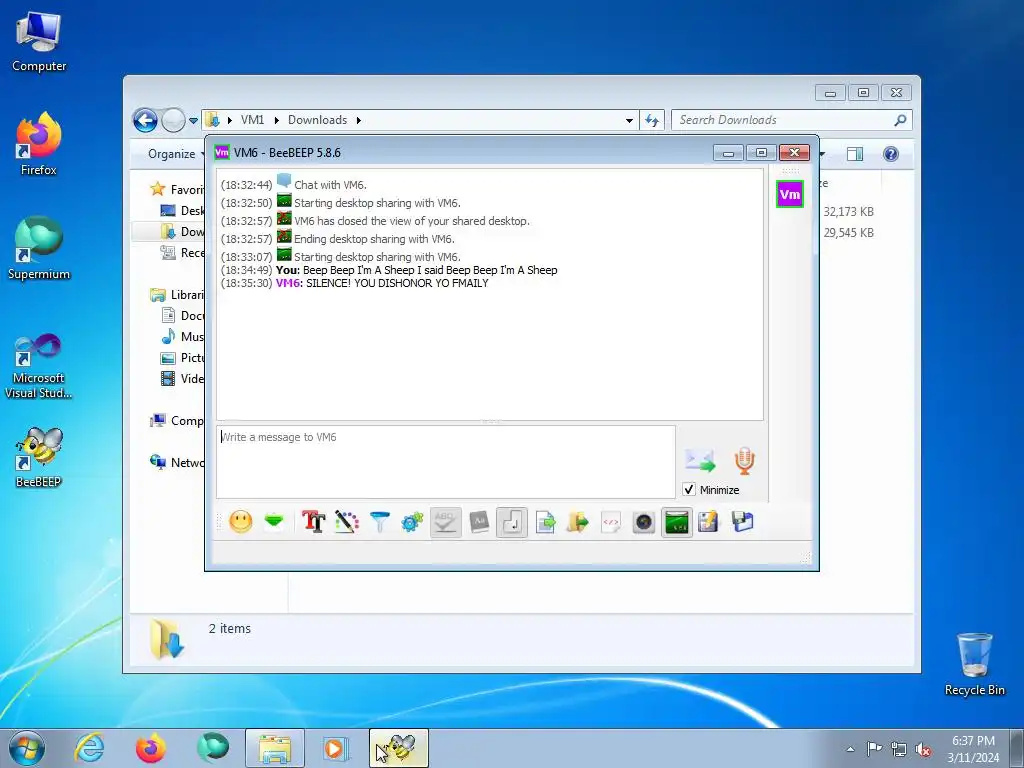Click the 'Chat with VM6.' log line
This screenshot has width=1024, height=768.
click(330, 185)
